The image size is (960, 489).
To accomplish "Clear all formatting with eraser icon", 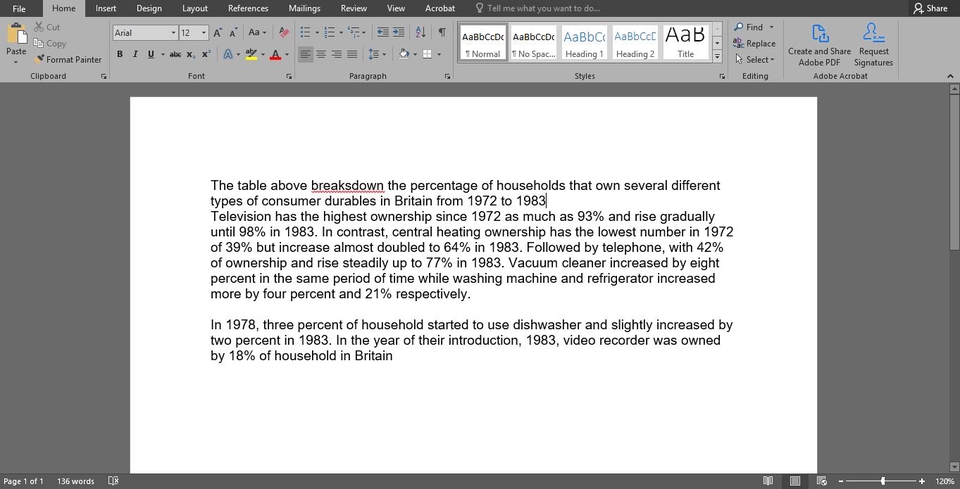I will (x=283, y=32).
